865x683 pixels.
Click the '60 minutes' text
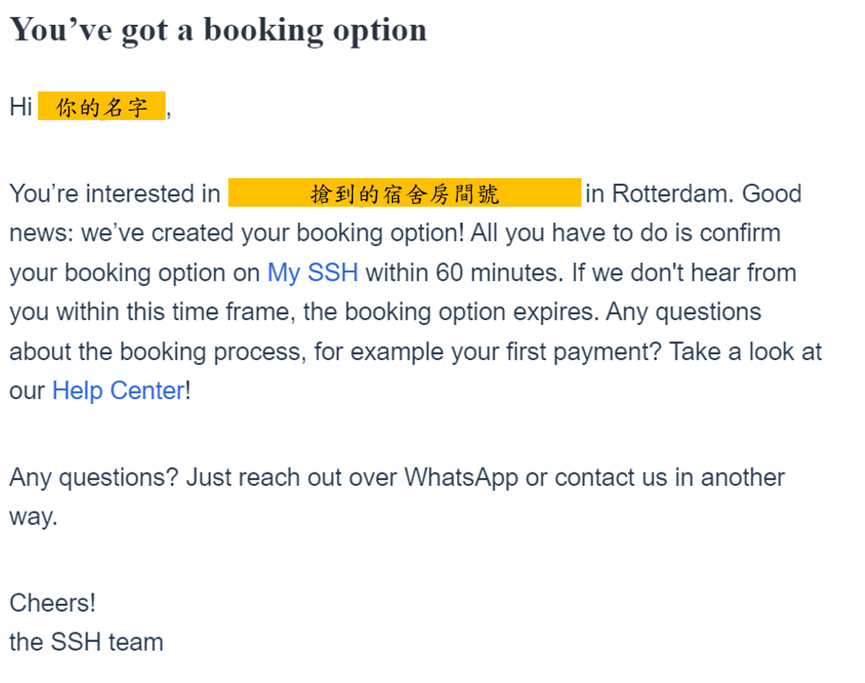coord(496,273)
